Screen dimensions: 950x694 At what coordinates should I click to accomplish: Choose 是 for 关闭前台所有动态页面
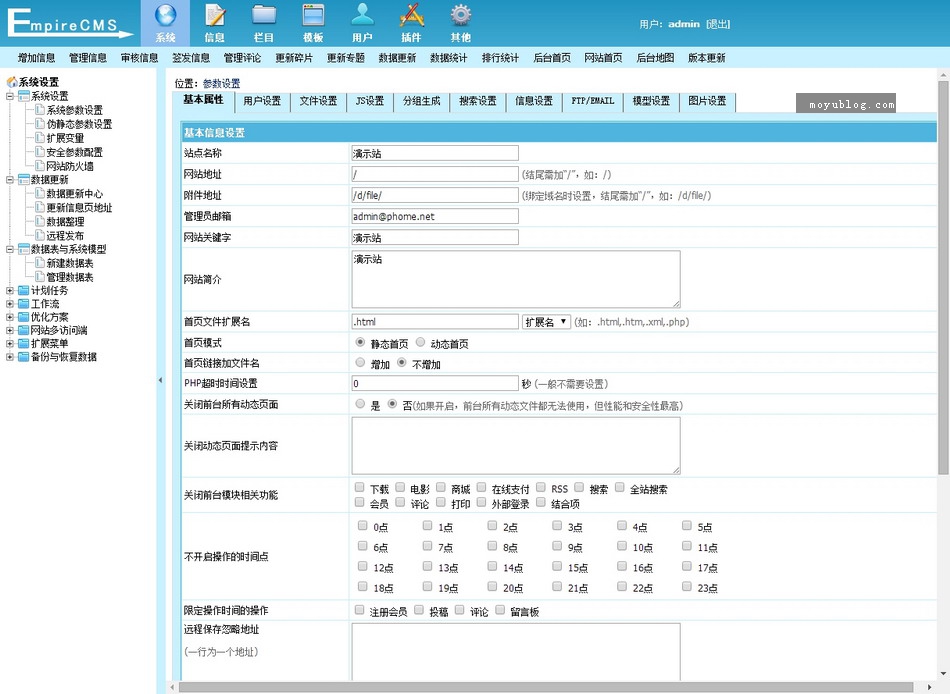tap(360, 404)
